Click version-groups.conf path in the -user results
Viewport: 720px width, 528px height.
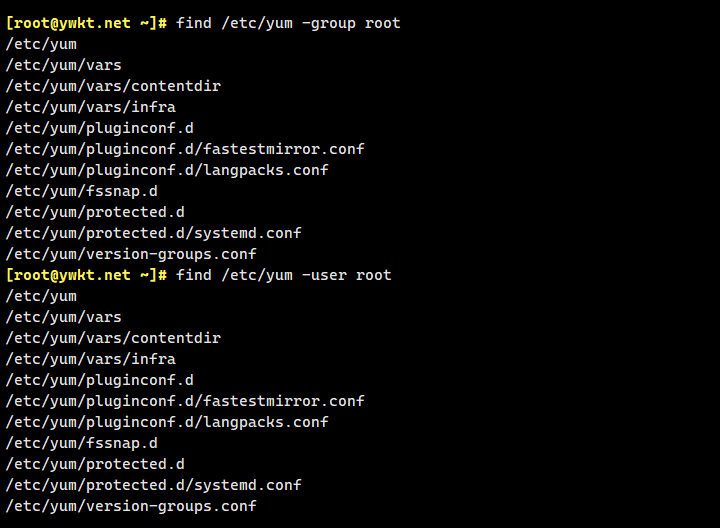click(x=131, y=506)
